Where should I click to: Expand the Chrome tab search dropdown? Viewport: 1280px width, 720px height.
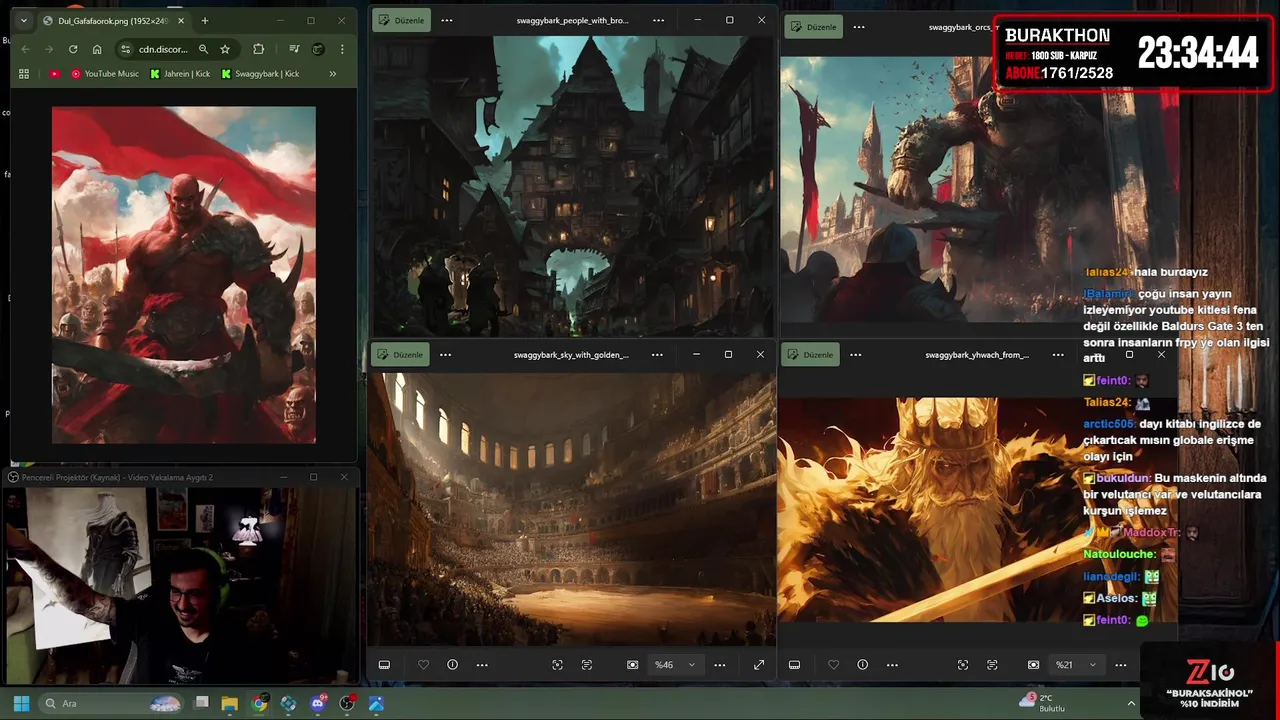point(24,21)
